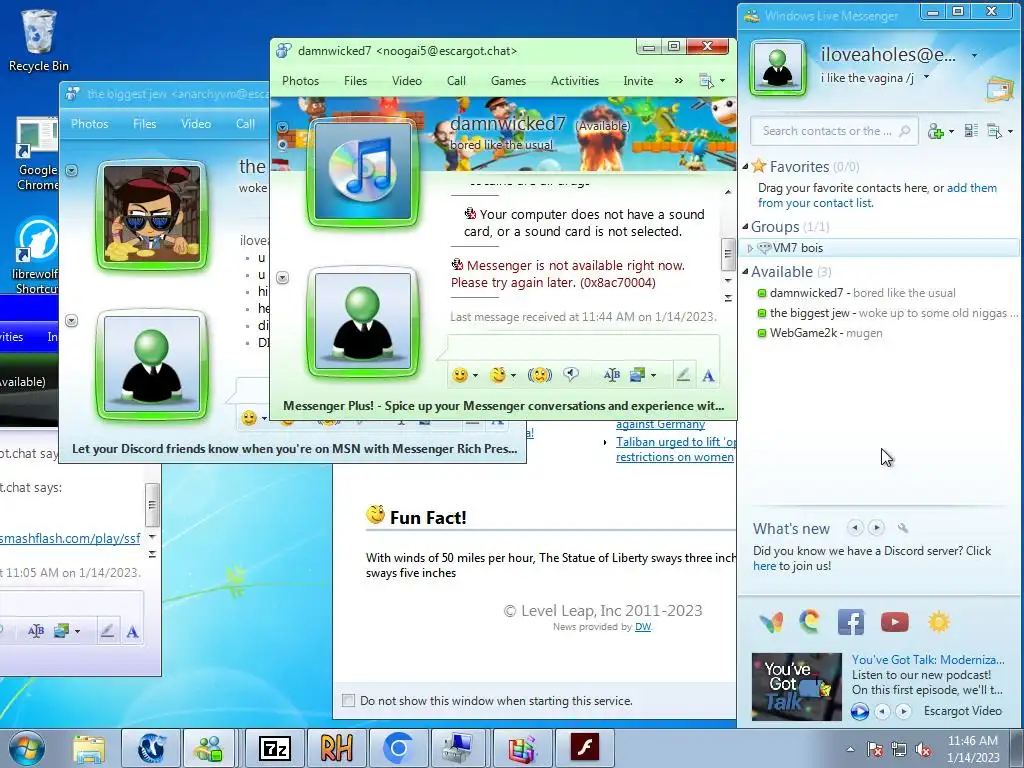Collapse the Available contacts section
The height and width of the screenshot is (768, 1024).
pos(746,272)
